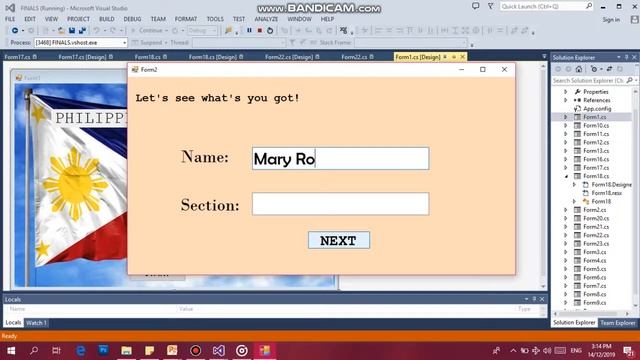Image resolution: width=640 pixels, height=360 pixels.
Task: Open the BUILD menu
Action: pyautogui.click(x=107, y=19)
